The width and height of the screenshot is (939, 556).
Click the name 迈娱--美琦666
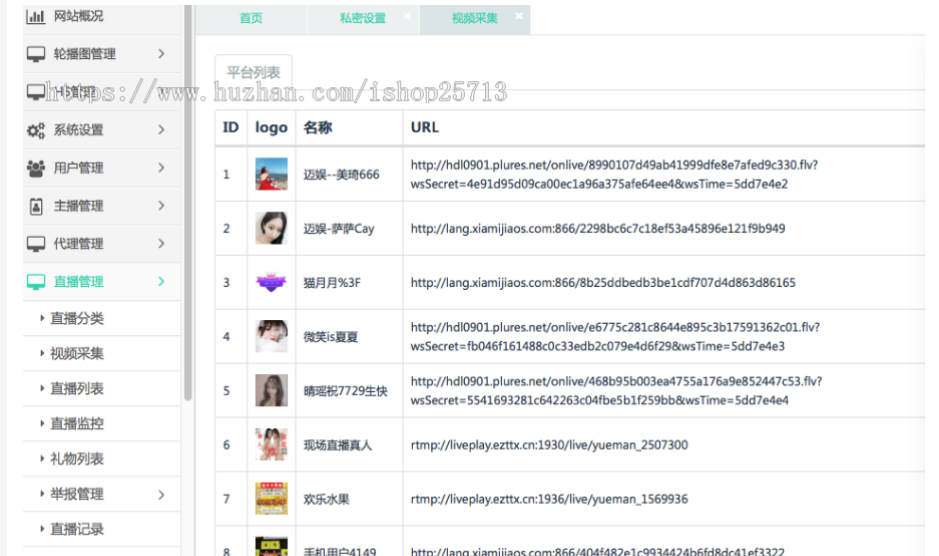(x=341, y=174)
